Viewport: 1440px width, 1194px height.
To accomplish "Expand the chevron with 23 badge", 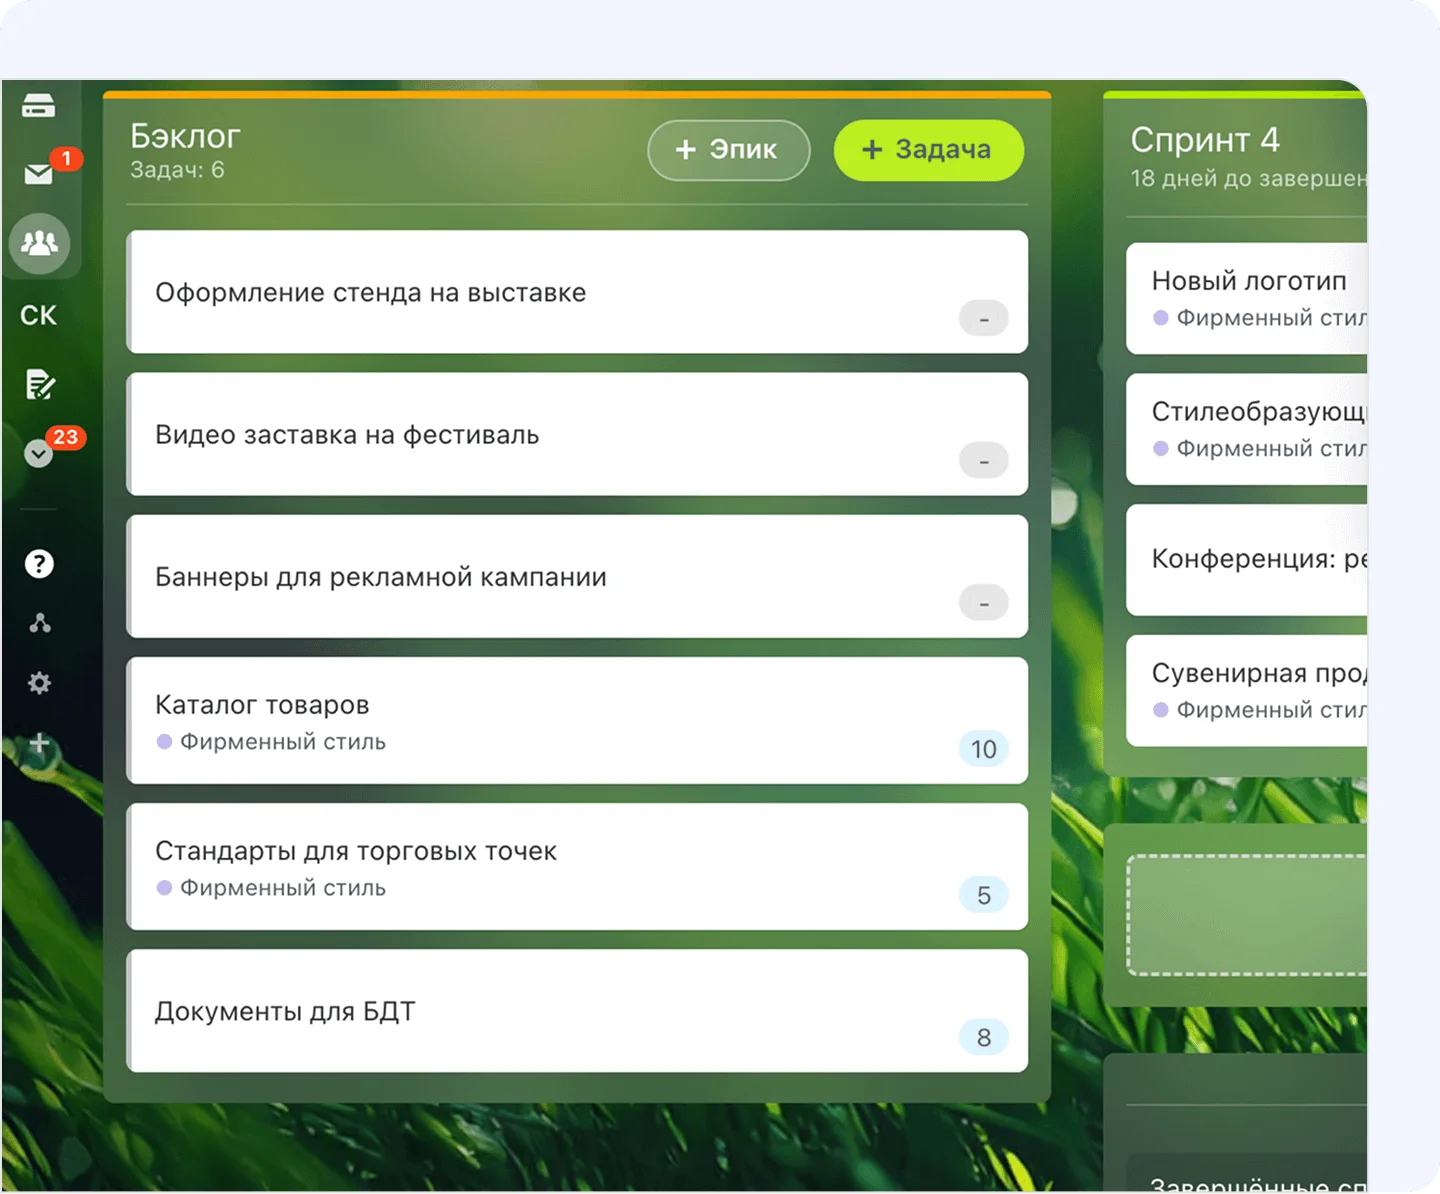I will click(39, 454).
